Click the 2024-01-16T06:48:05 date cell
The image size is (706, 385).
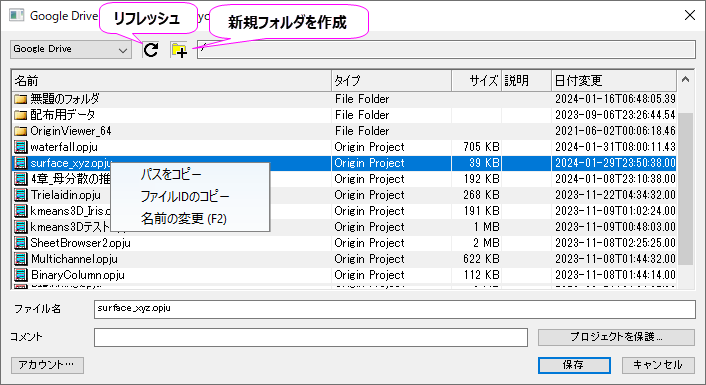tap(615, 99)
